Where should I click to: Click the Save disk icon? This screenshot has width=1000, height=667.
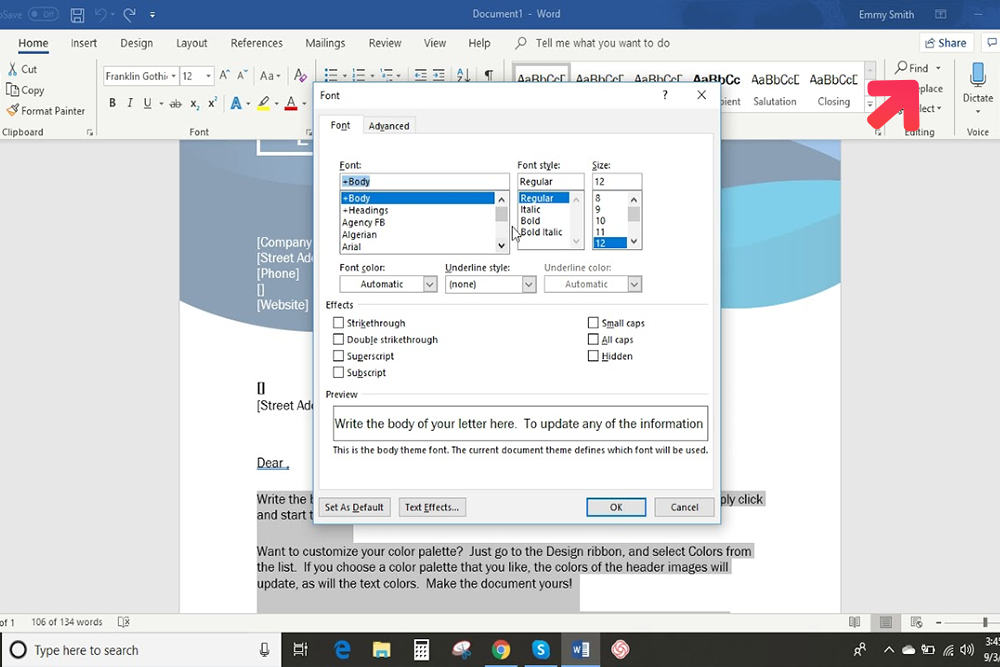click(x=77, y=14)
